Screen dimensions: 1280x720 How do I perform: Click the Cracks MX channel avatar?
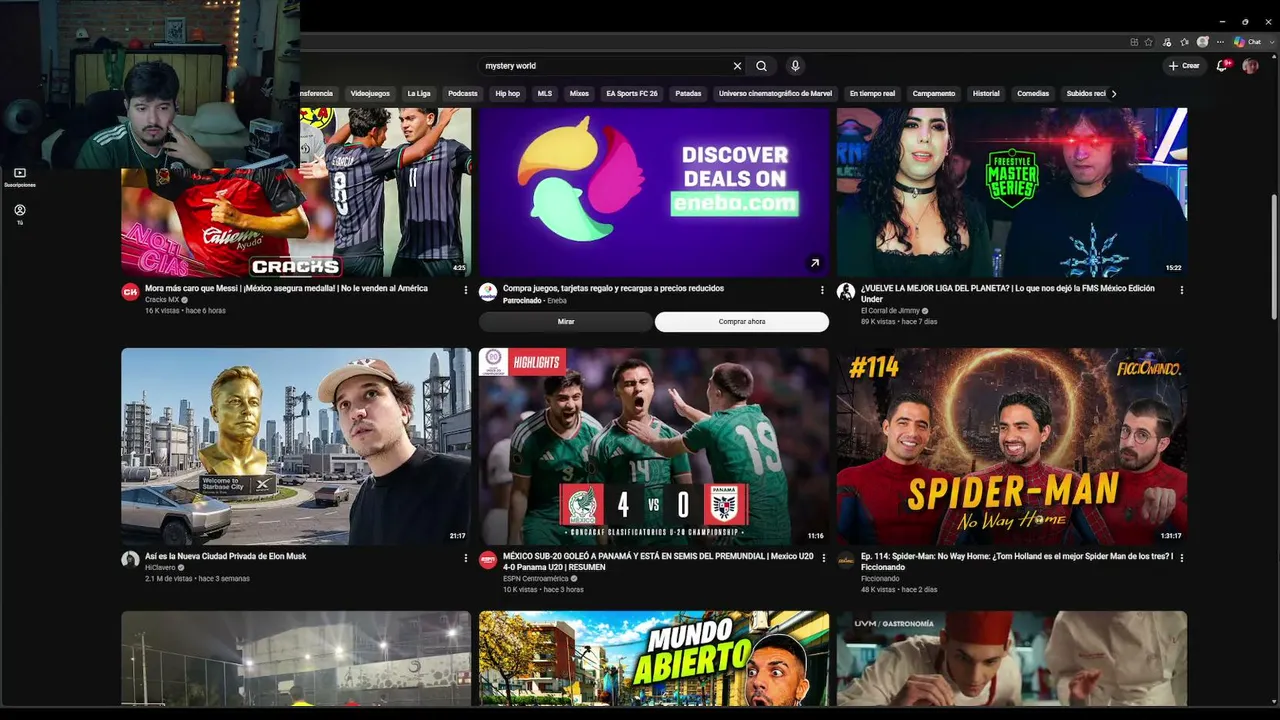coord(130,292)
